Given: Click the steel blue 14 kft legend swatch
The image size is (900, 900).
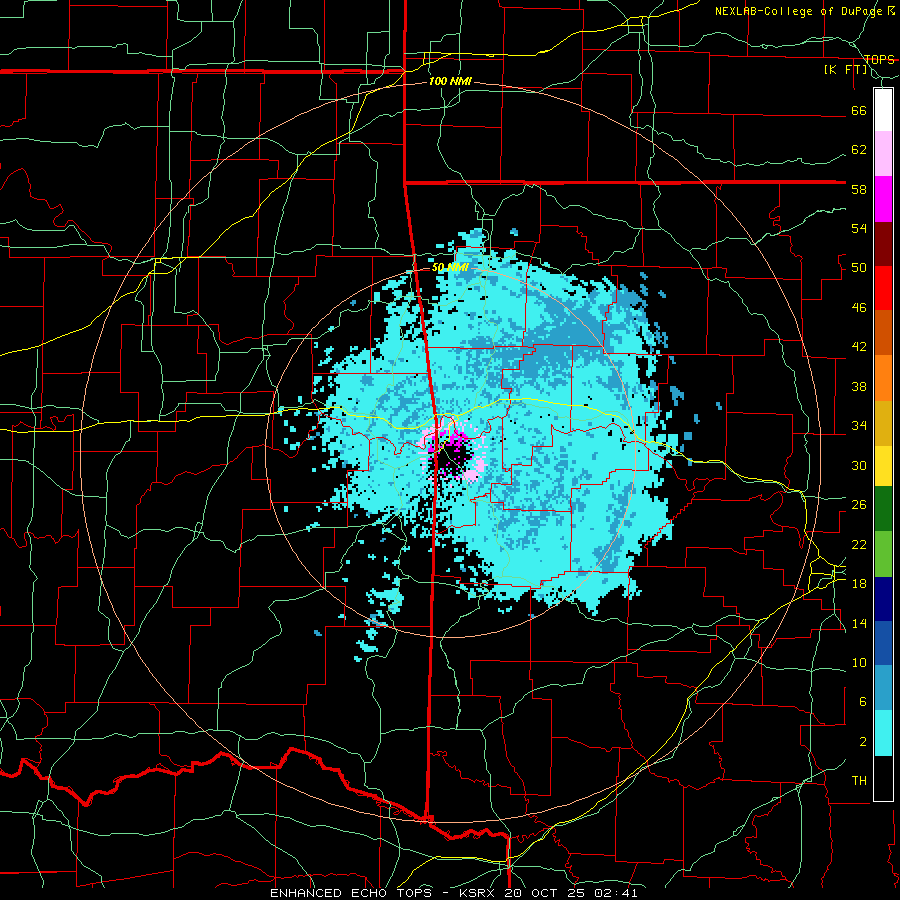Looking at the screenshot, I should point(883,688).
